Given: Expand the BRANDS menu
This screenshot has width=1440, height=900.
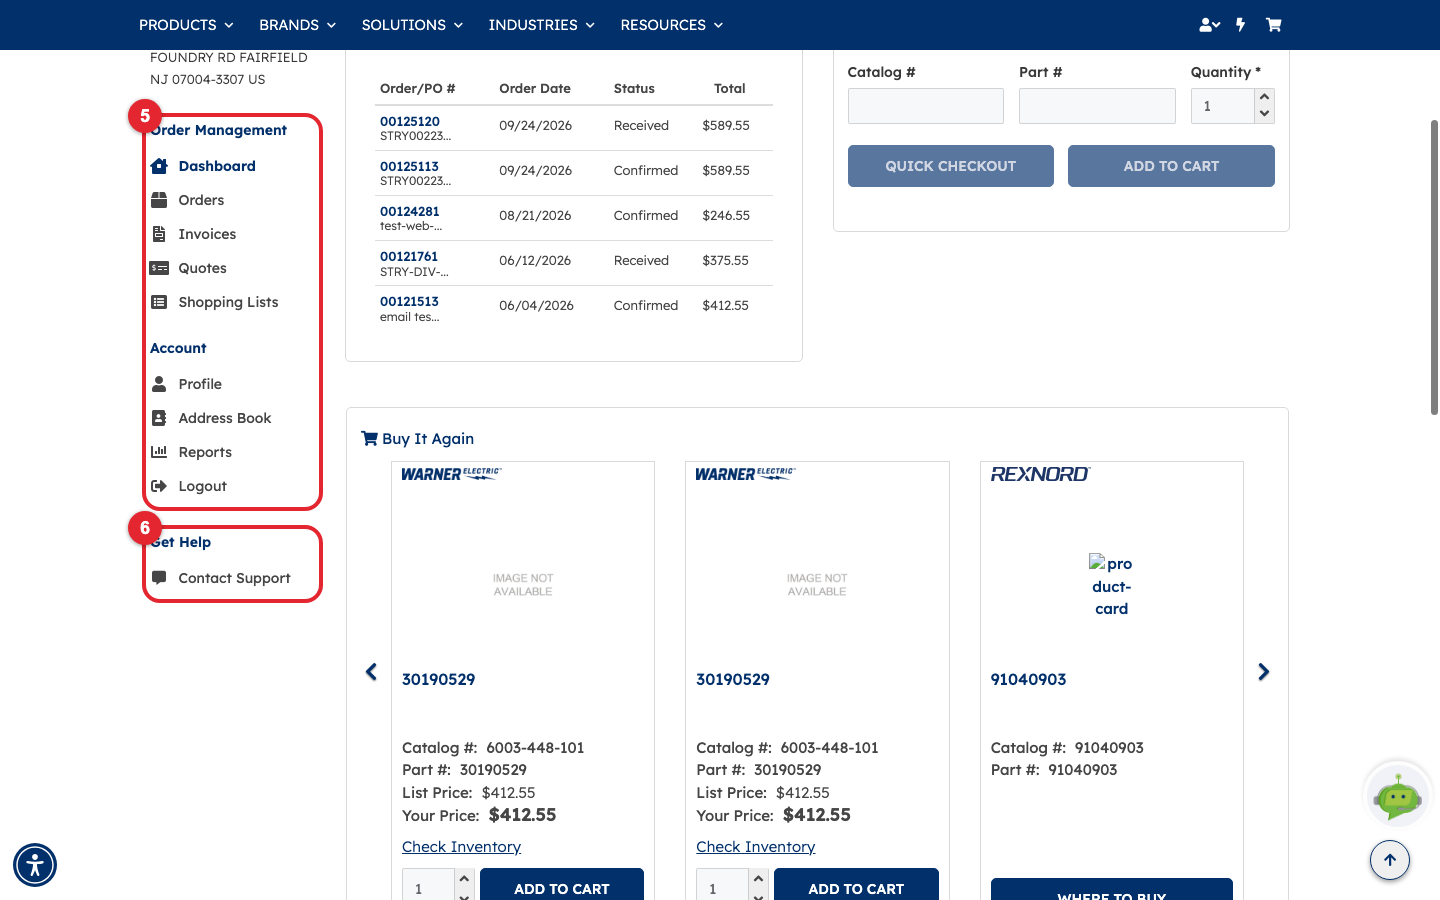Looking at the screenshot, I should [297, 25].
